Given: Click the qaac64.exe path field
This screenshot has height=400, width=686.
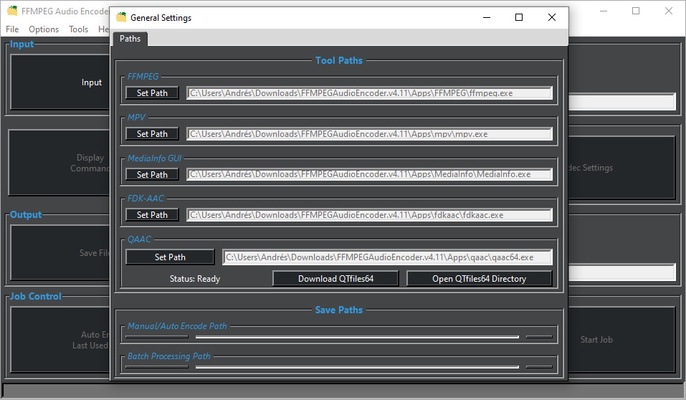Looking at the screenshot, I should click(x=387, y=257).
